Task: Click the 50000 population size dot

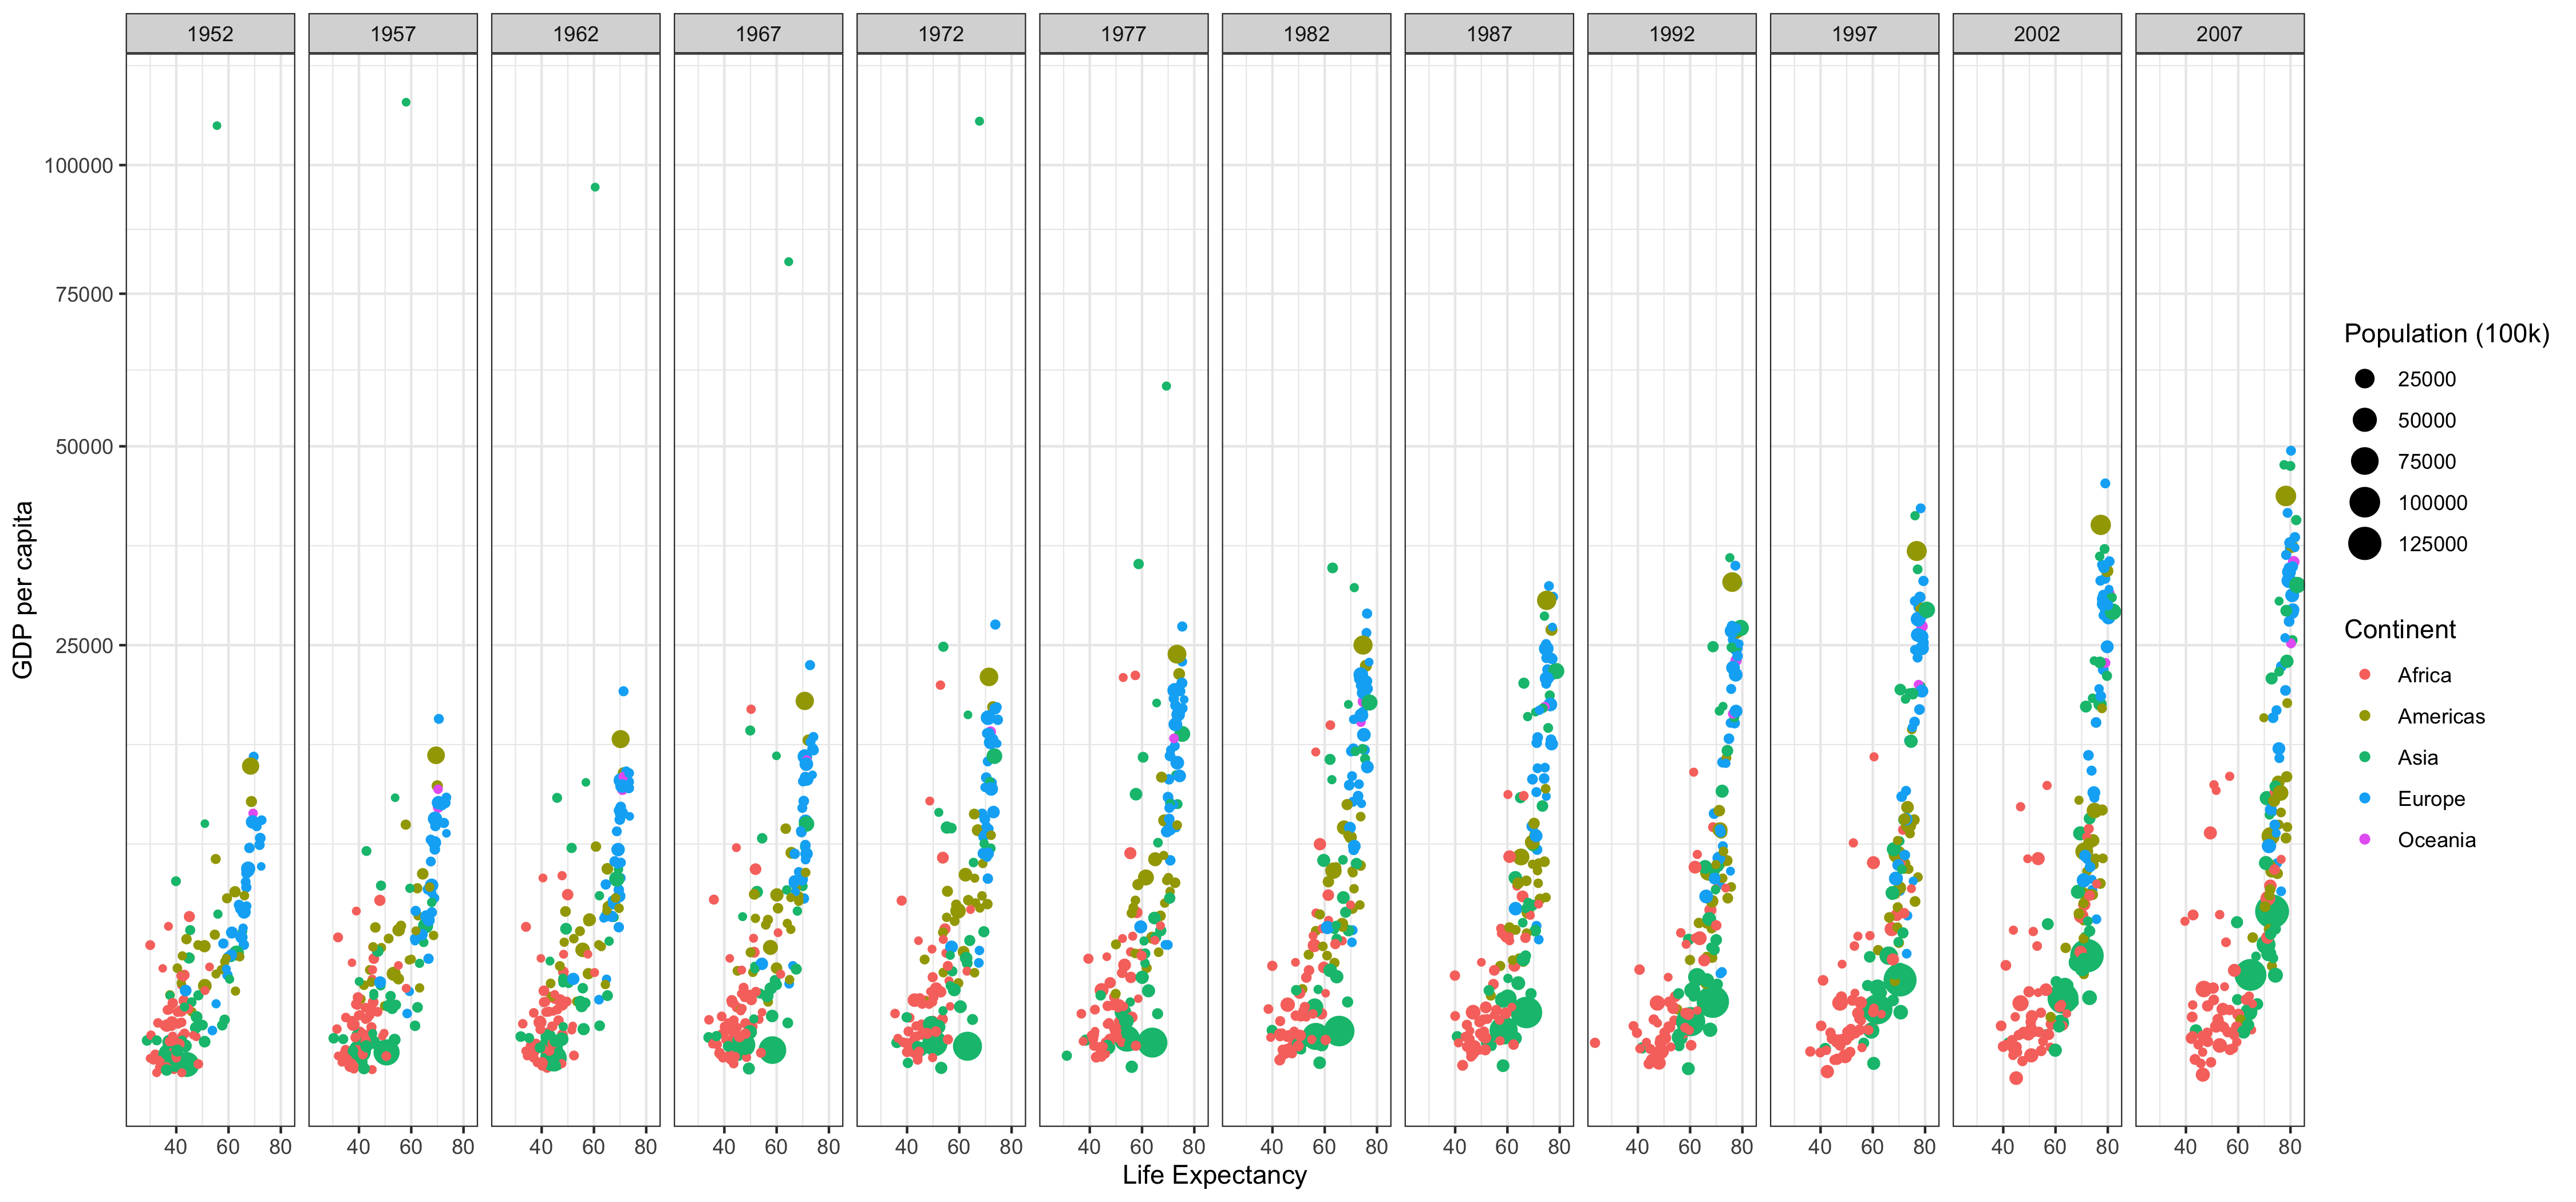Action: tap(2365, 420)
